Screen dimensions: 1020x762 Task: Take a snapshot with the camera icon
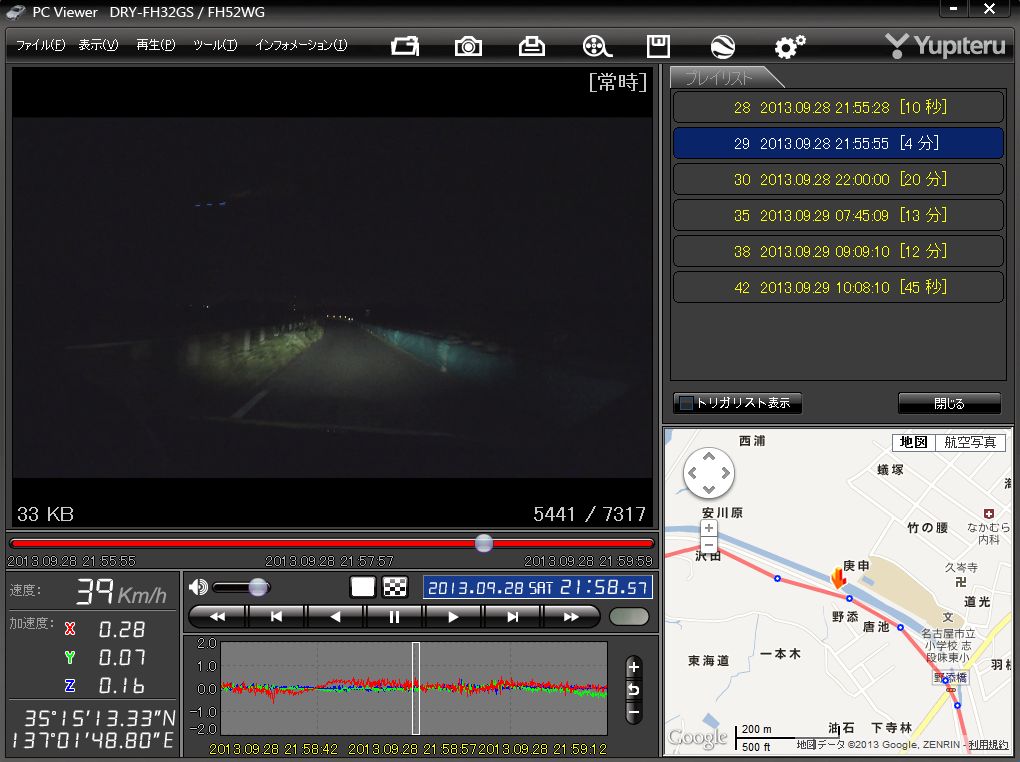tap(468, 46)
